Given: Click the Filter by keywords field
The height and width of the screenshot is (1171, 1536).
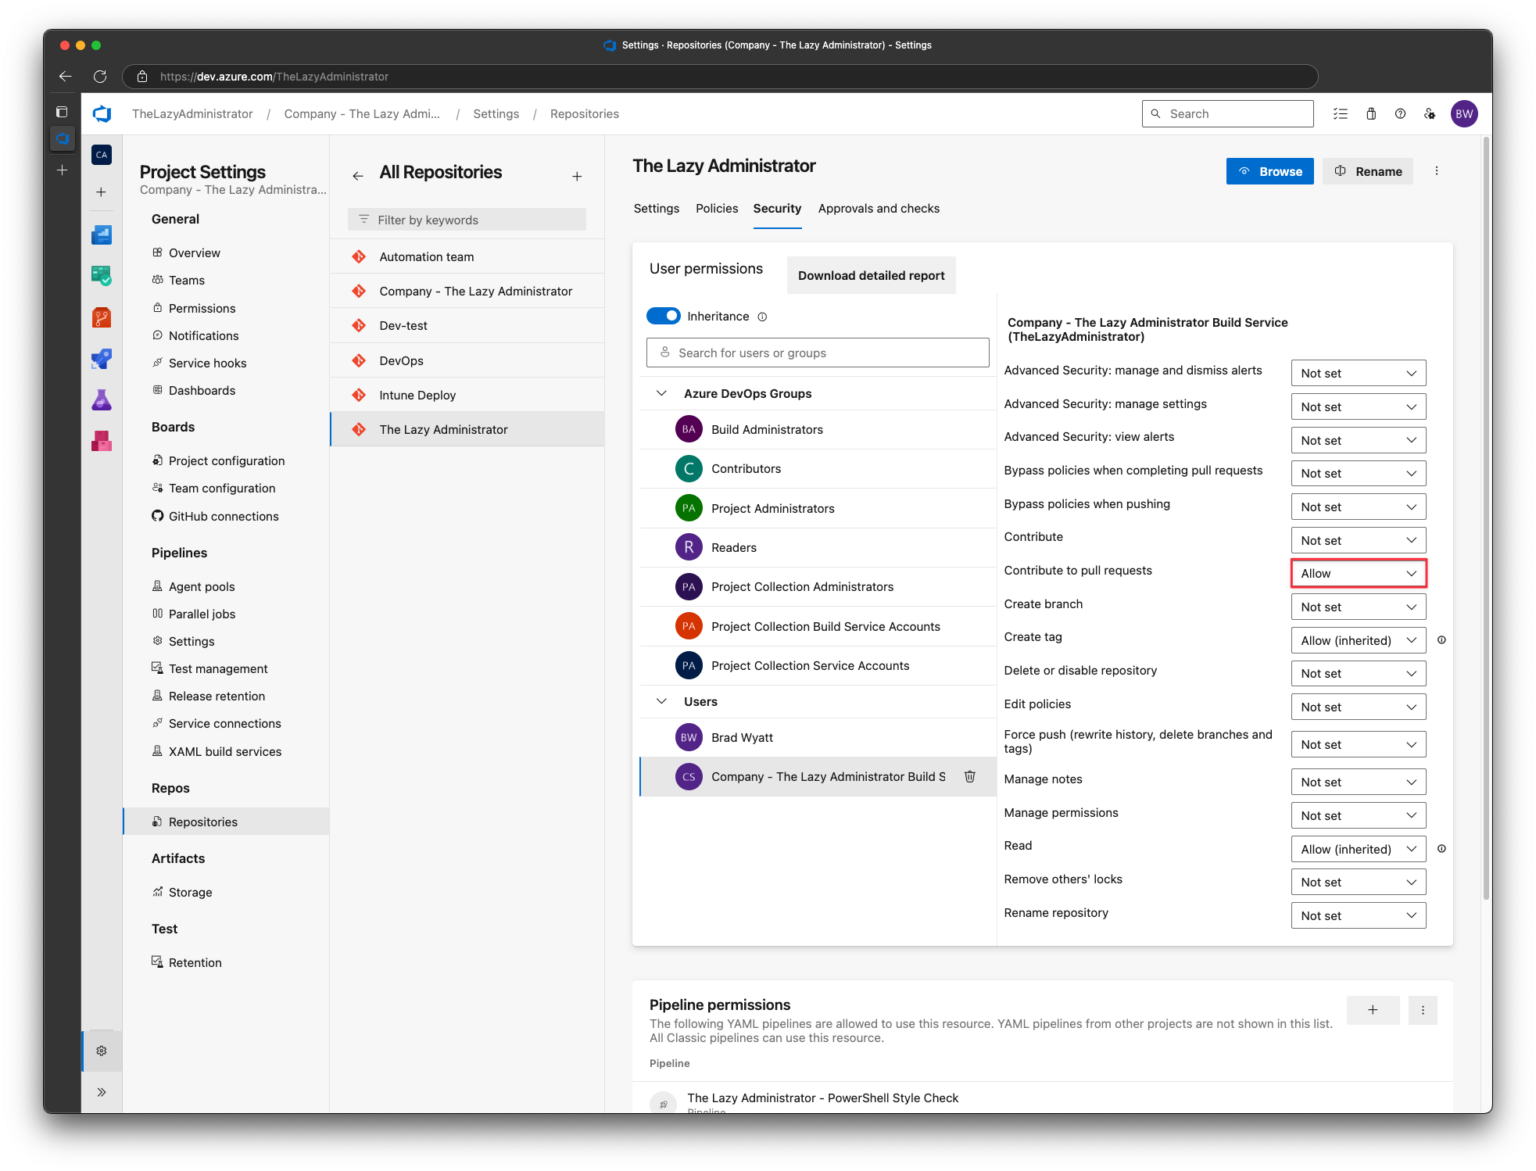Looking at the screenshot, I should point(467,220).
